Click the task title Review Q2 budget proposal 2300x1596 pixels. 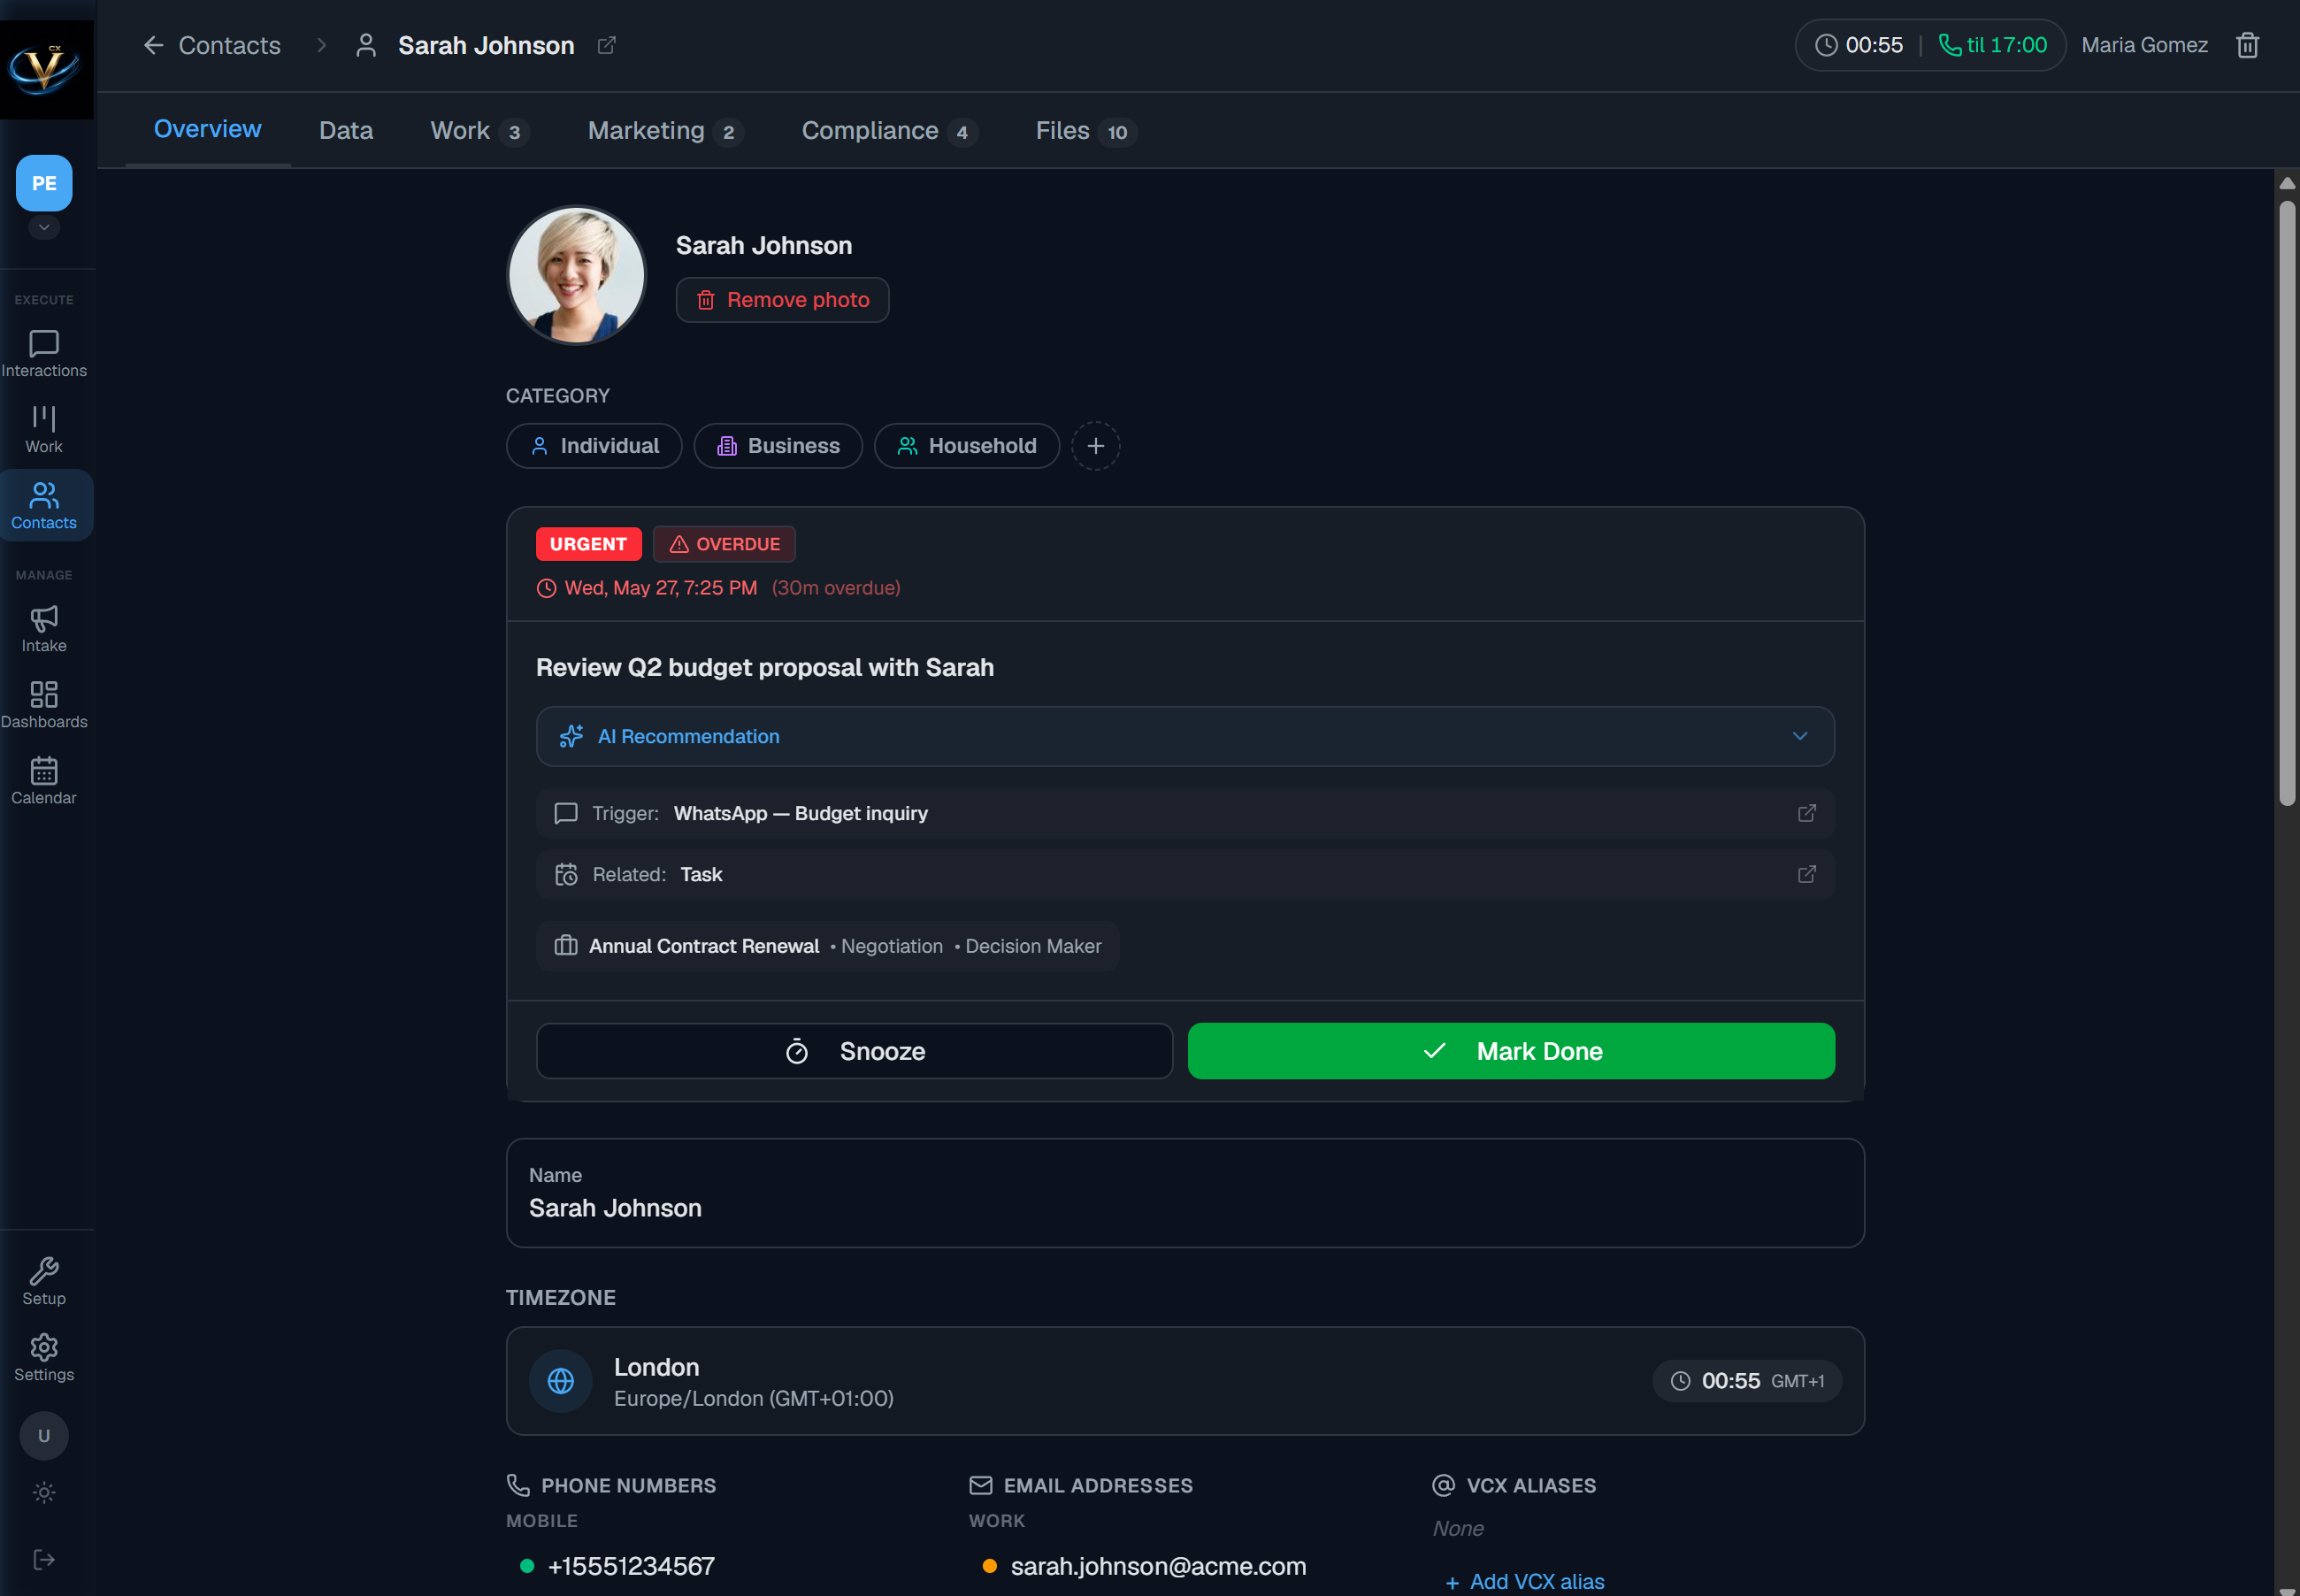coord(764,667)
